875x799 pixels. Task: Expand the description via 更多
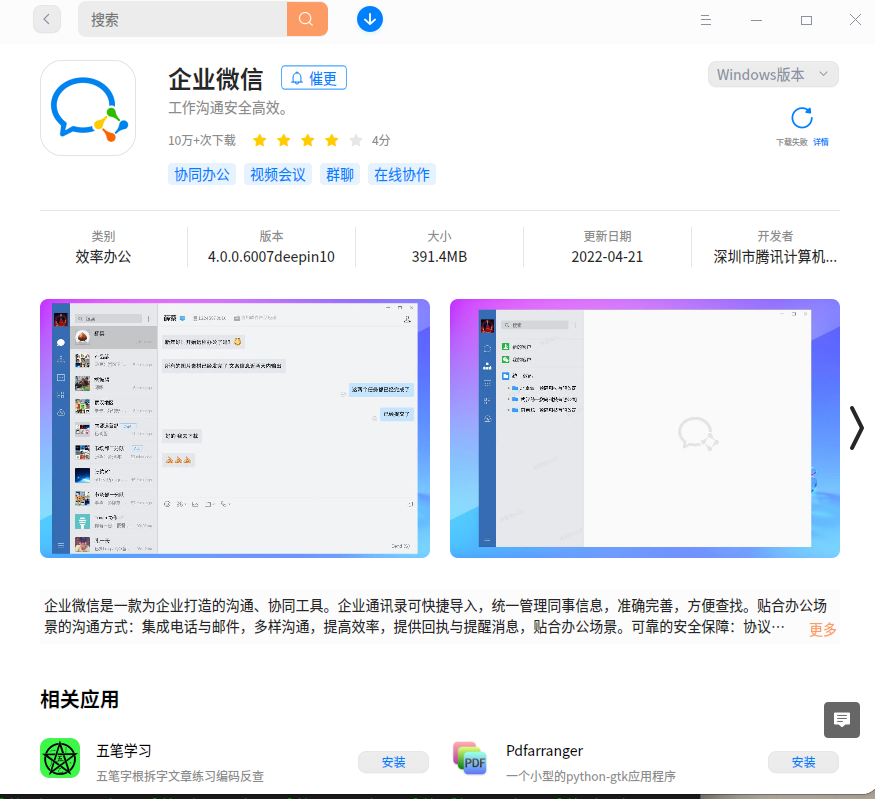coord(823,629)
